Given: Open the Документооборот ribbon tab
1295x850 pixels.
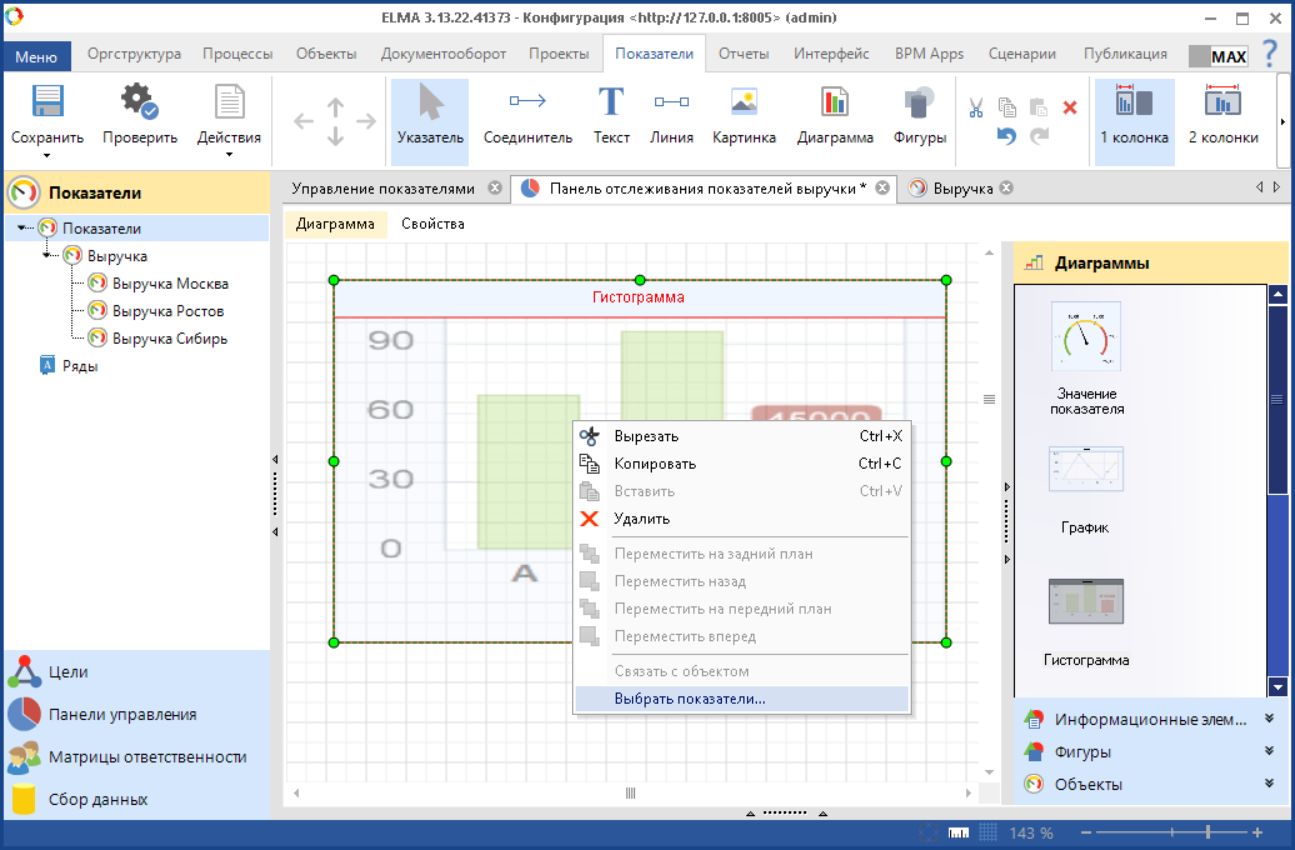Looking at the screenshot, I should pyautogui.click(x=443, y=54).
